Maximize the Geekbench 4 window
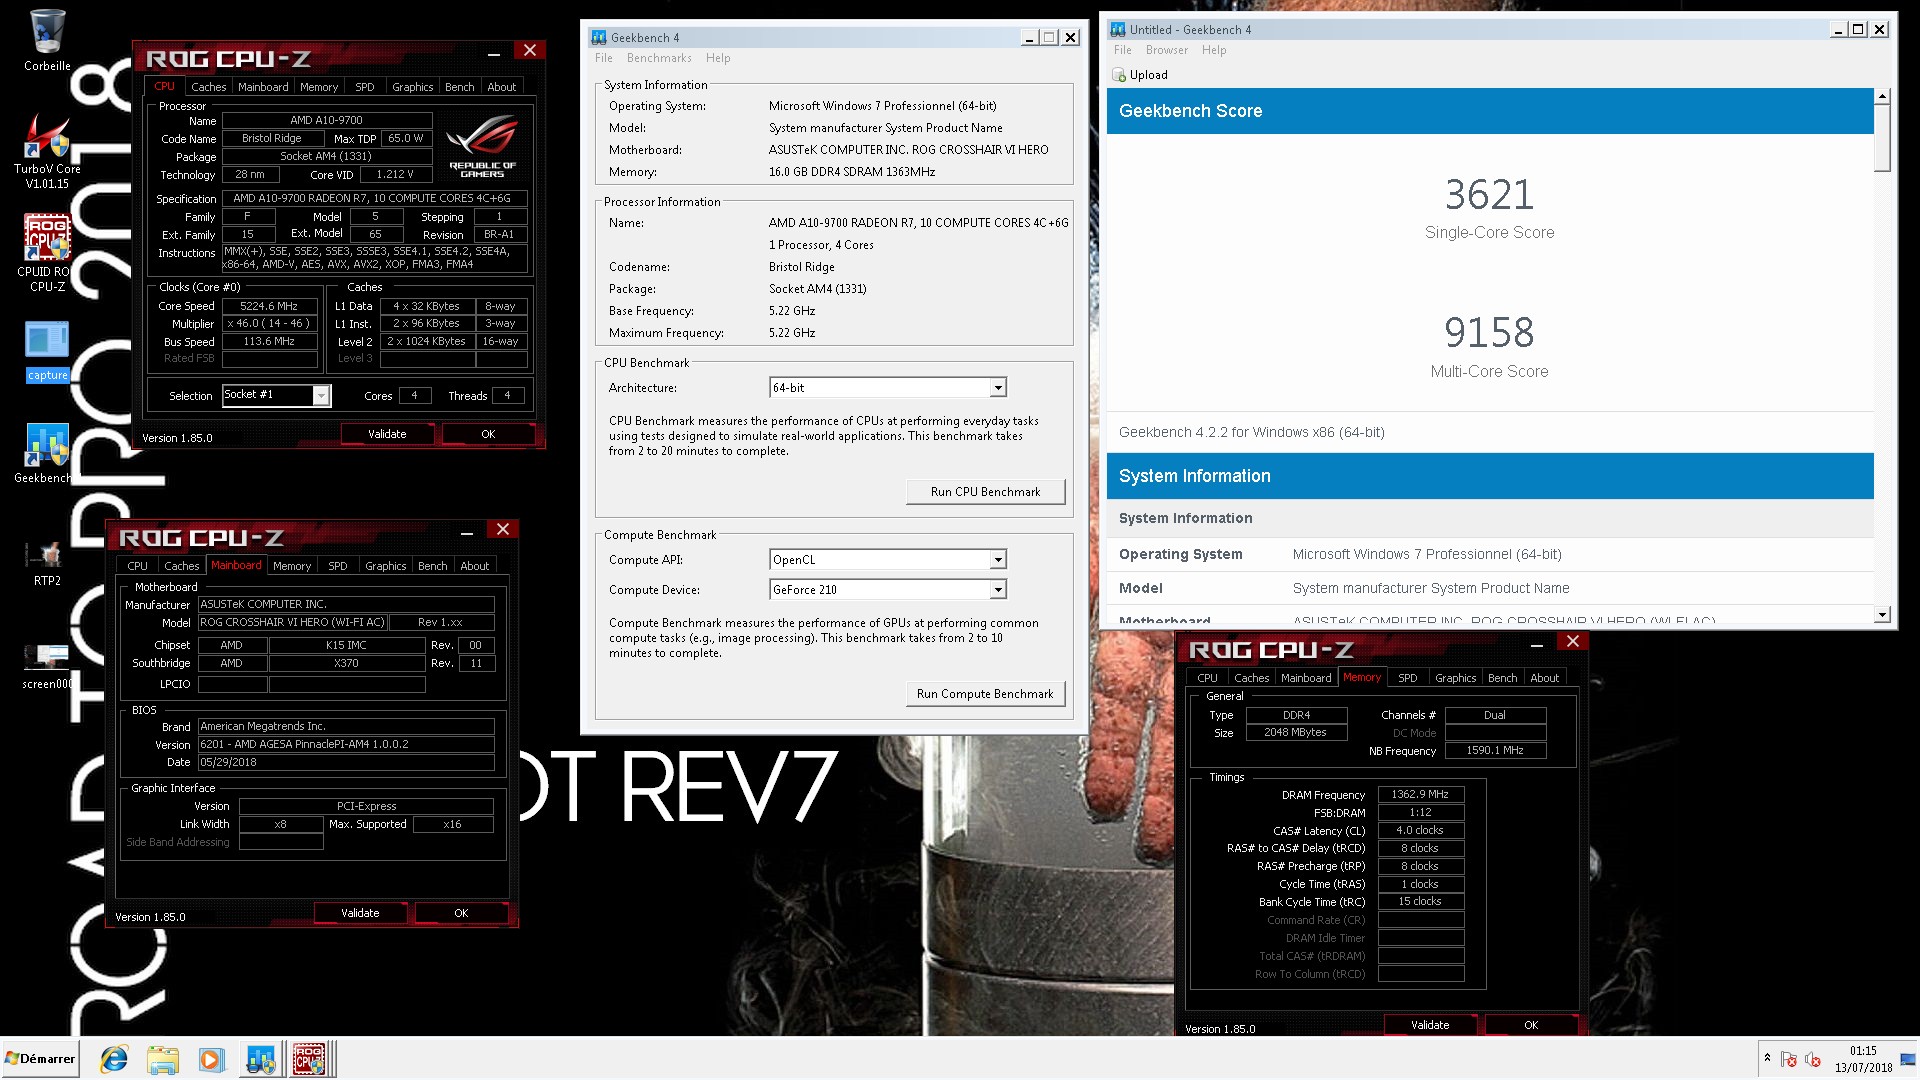The image size is (1920, 1080). click(1049, 38)
